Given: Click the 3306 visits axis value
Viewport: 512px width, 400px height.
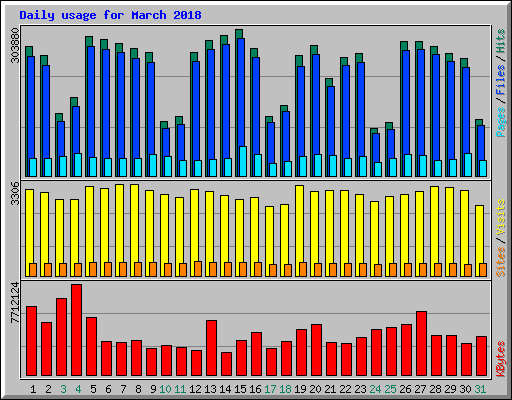Looking at the screenshot, I should coord(15,193).
